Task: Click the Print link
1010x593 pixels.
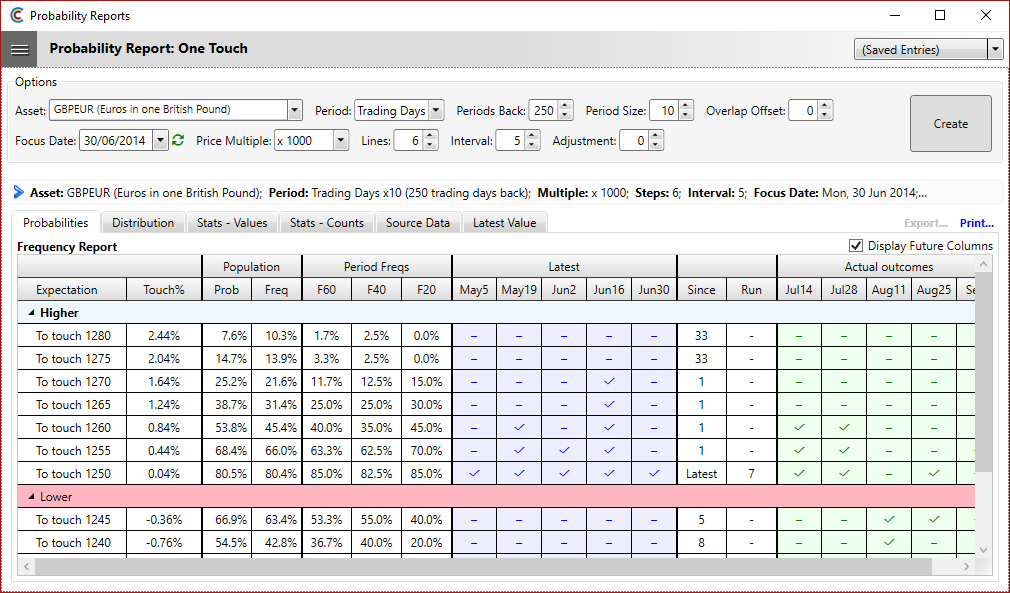Action: [x=976, y=224]
